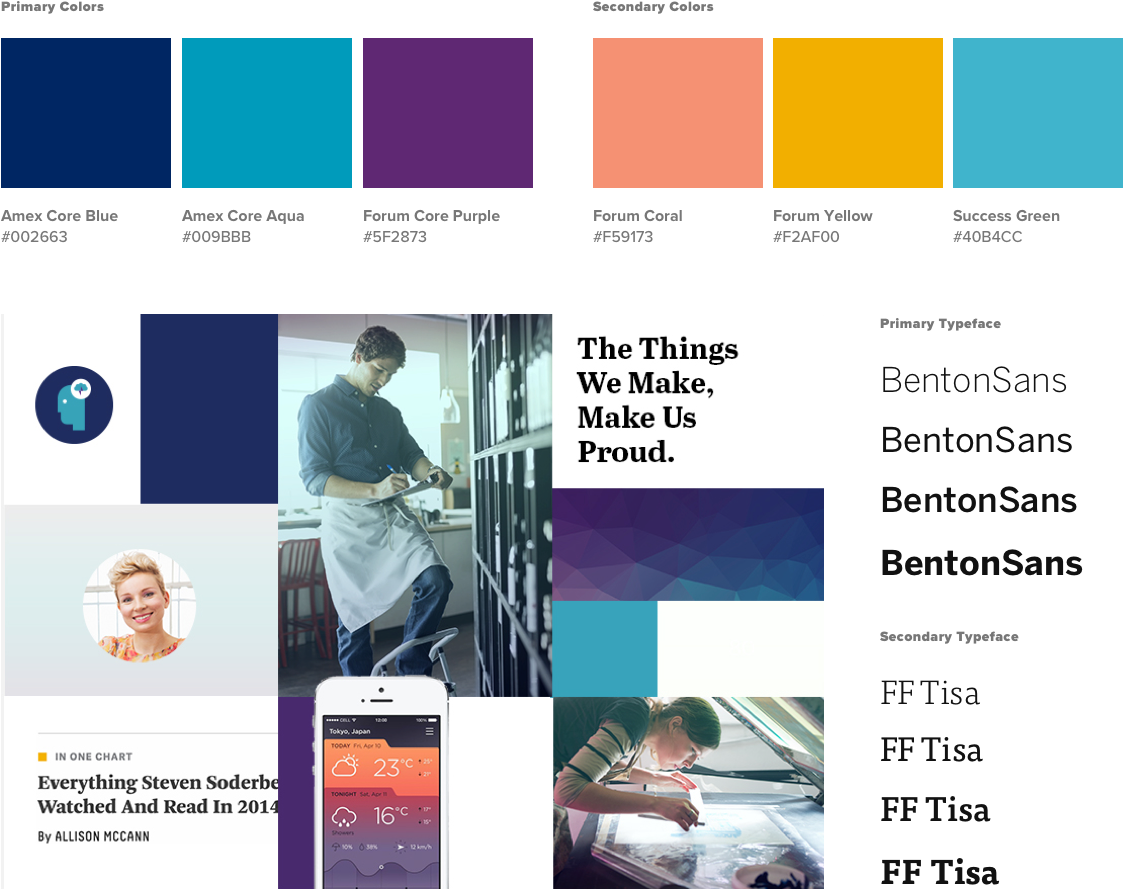Select the lightest FF Tisa sample
The image size is (1123, 889).
point(930,693)
